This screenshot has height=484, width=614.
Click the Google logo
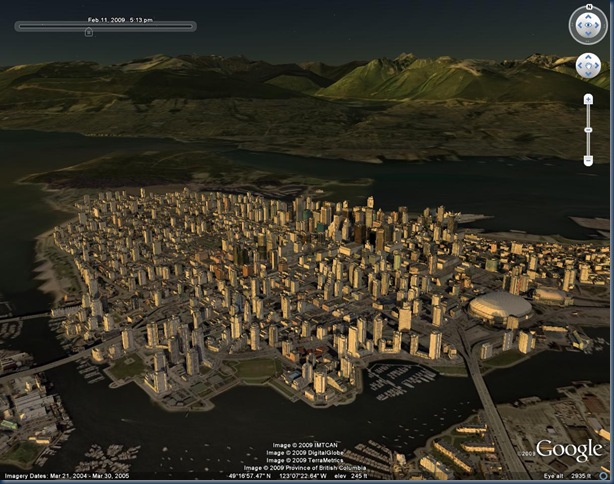(569, 450)
